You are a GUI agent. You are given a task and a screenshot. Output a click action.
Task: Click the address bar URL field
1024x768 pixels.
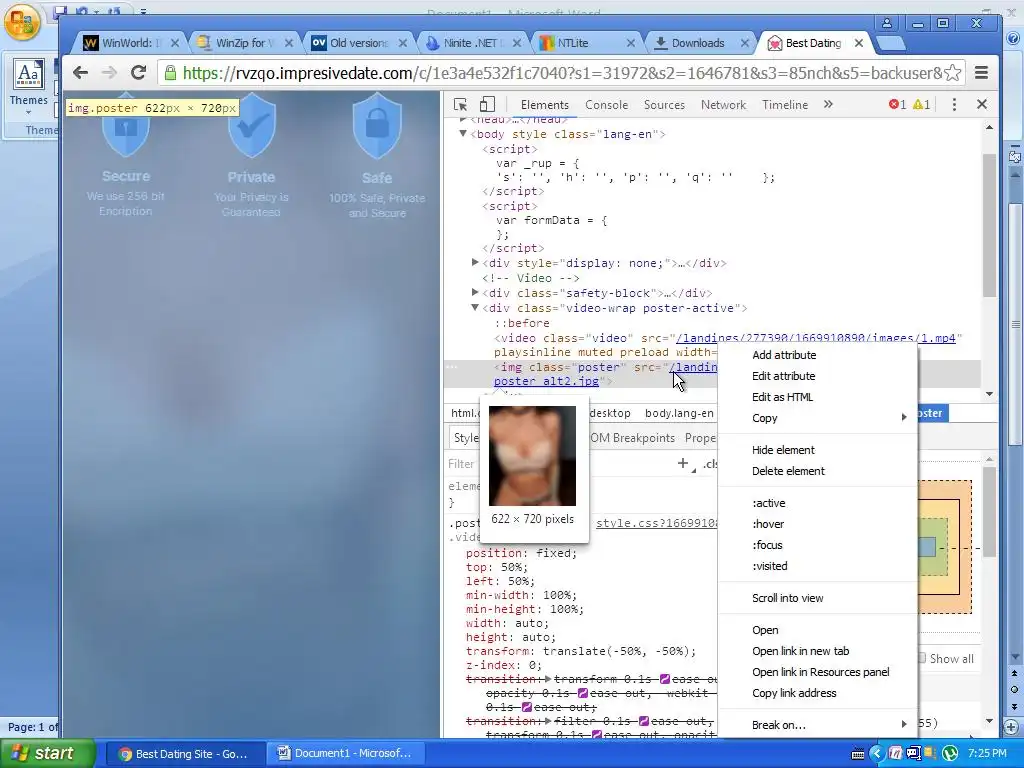562,72
